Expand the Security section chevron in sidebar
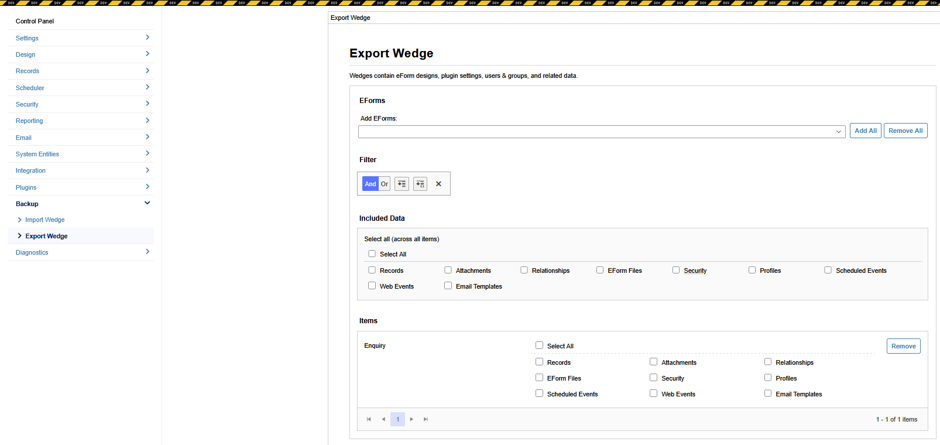Screen dimensions: 940x445 pos(147,104)
